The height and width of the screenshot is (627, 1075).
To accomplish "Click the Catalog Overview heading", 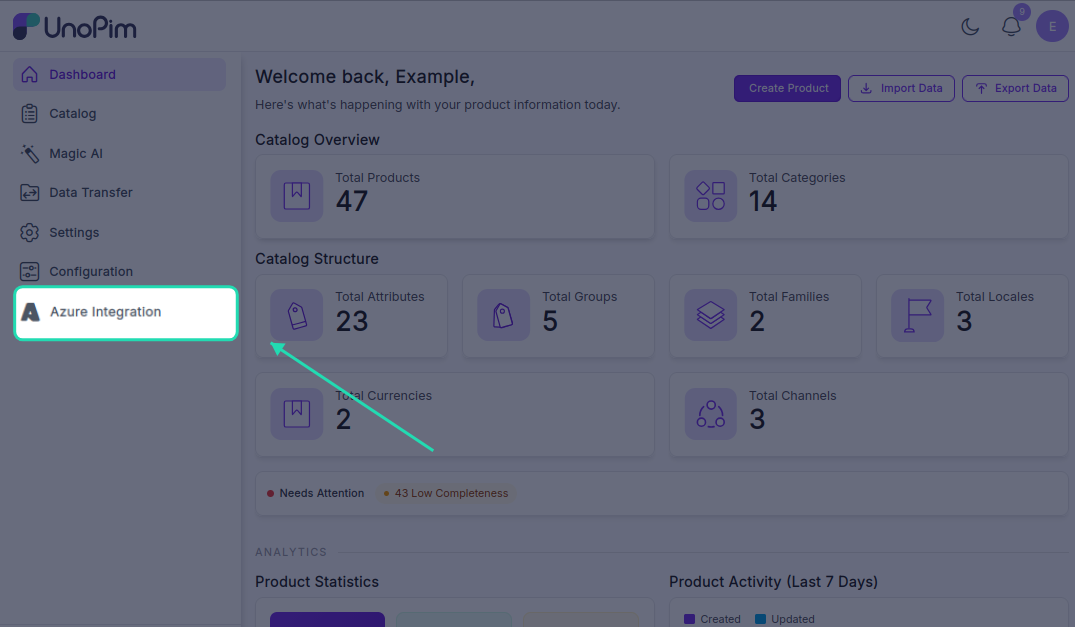I will [317, 140].
